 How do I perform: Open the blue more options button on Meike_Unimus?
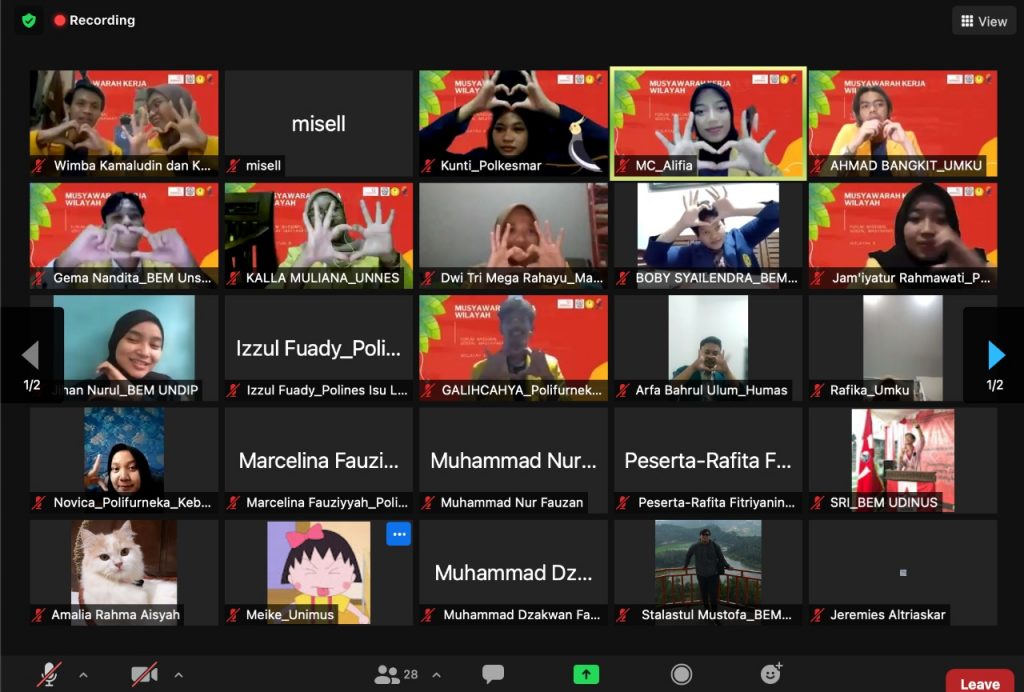point(398,534)
